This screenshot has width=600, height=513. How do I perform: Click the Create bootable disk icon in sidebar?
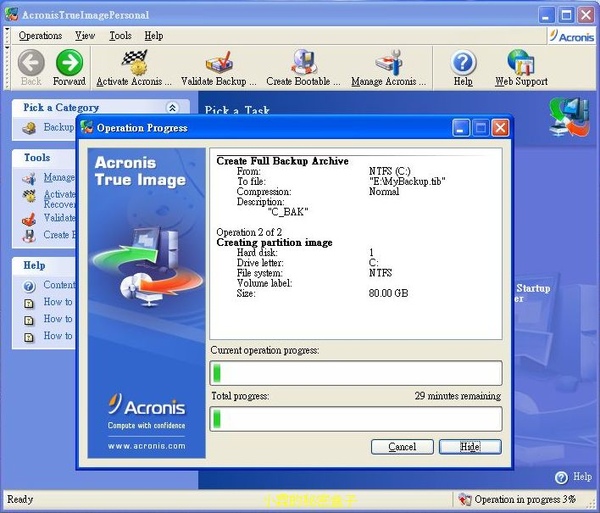(29, 236)
